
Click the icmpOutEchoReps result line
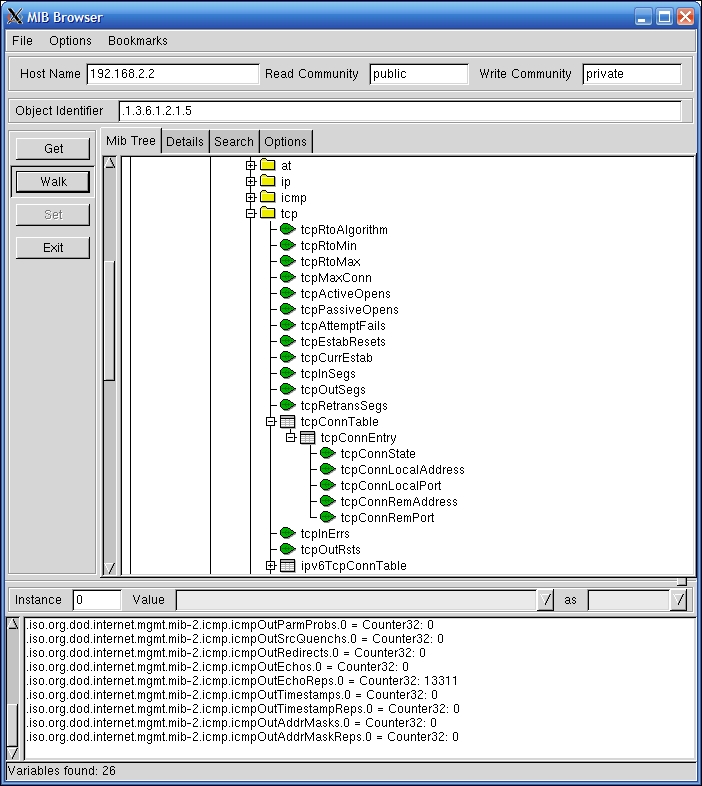point(242,681)
